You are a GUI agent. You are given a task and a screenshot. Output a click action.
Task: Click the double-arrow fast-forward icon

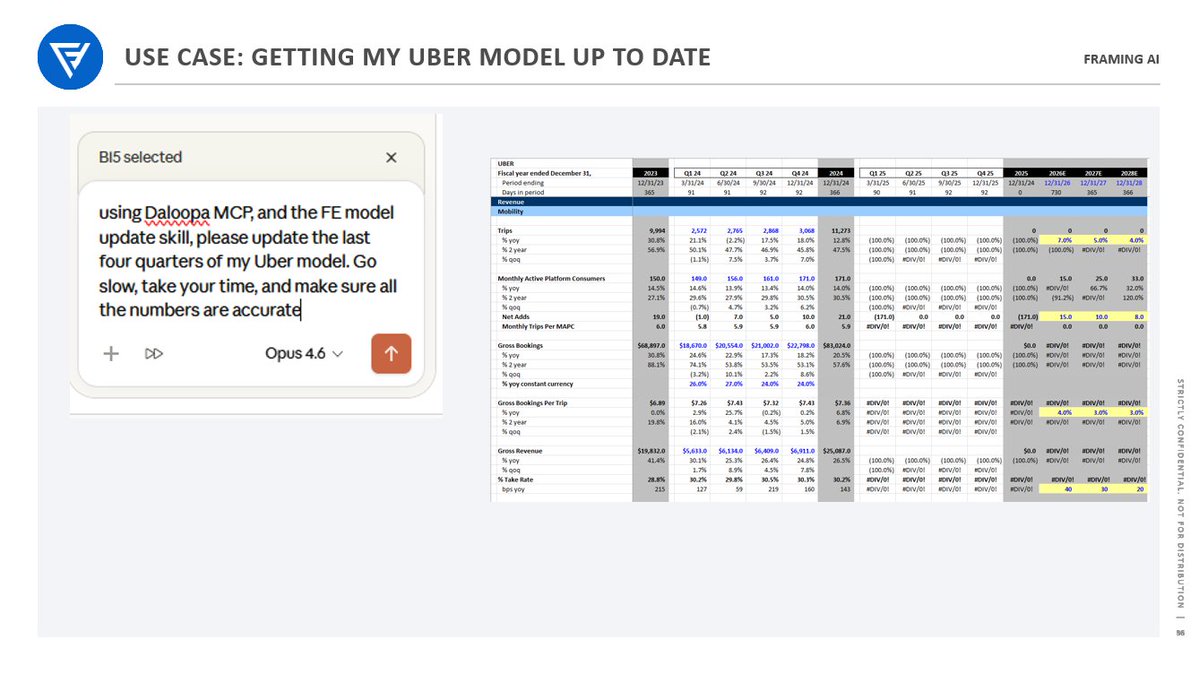pyautogui.click(x=154, y=353)
